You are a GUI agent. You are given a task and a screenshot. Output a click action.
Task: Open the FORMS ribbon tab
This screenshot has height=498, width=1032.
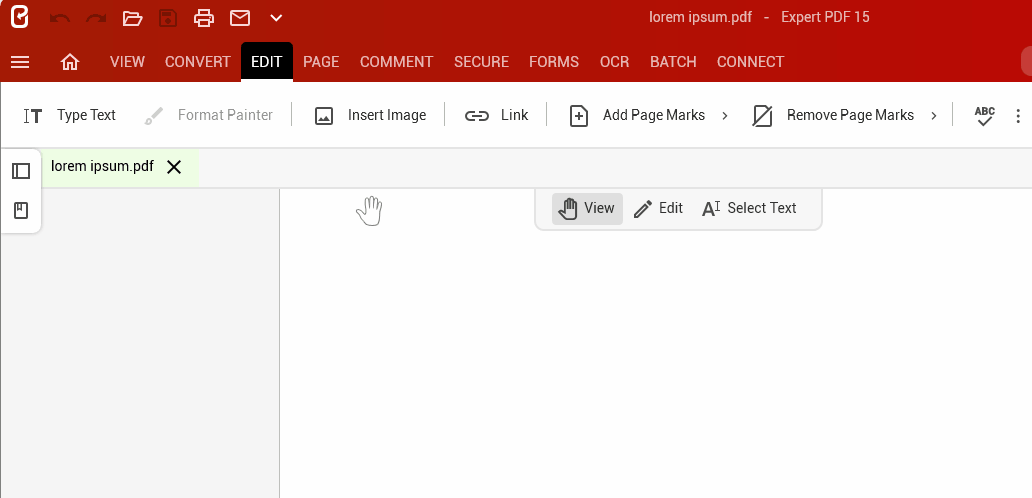[554, 62]
